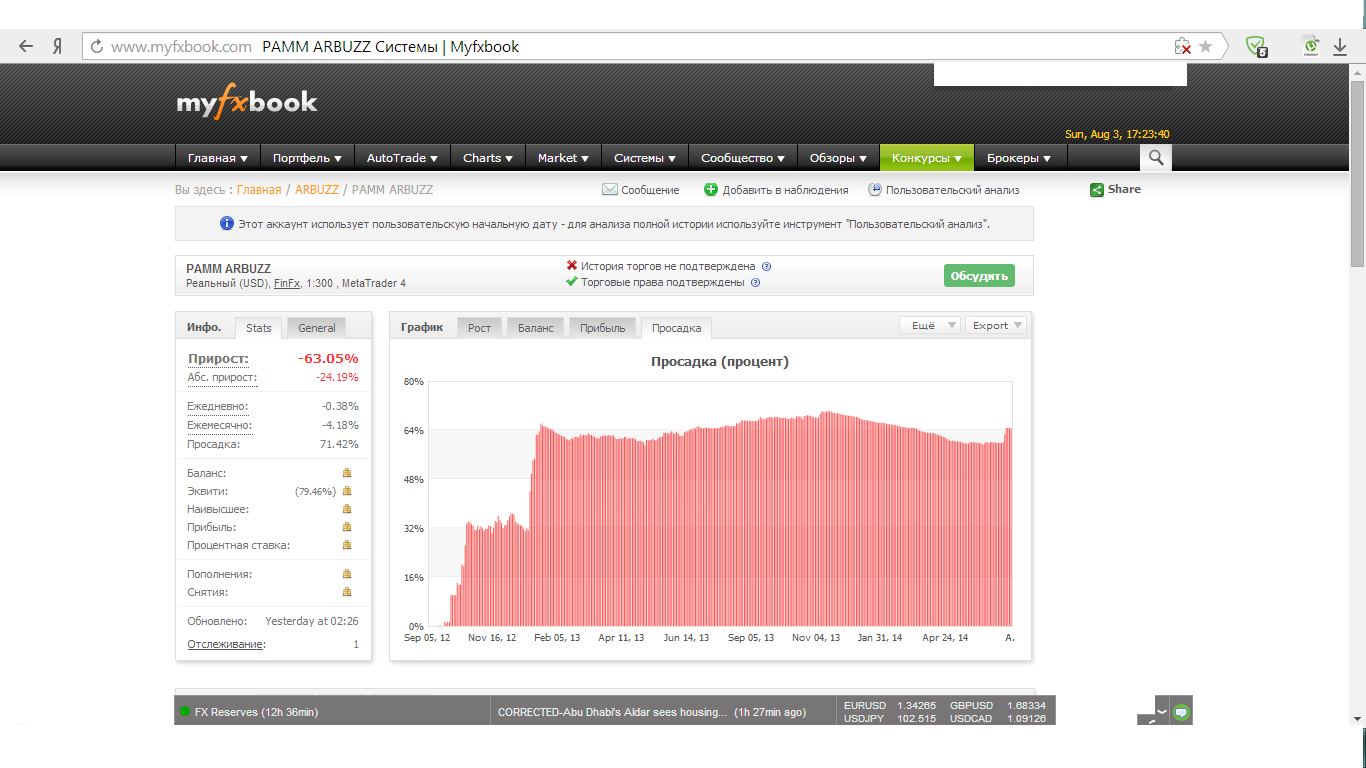This screenshot has width=1366, height=768.
Task: Open the Adguard shield extension
Action: [x=1256, y=46]
